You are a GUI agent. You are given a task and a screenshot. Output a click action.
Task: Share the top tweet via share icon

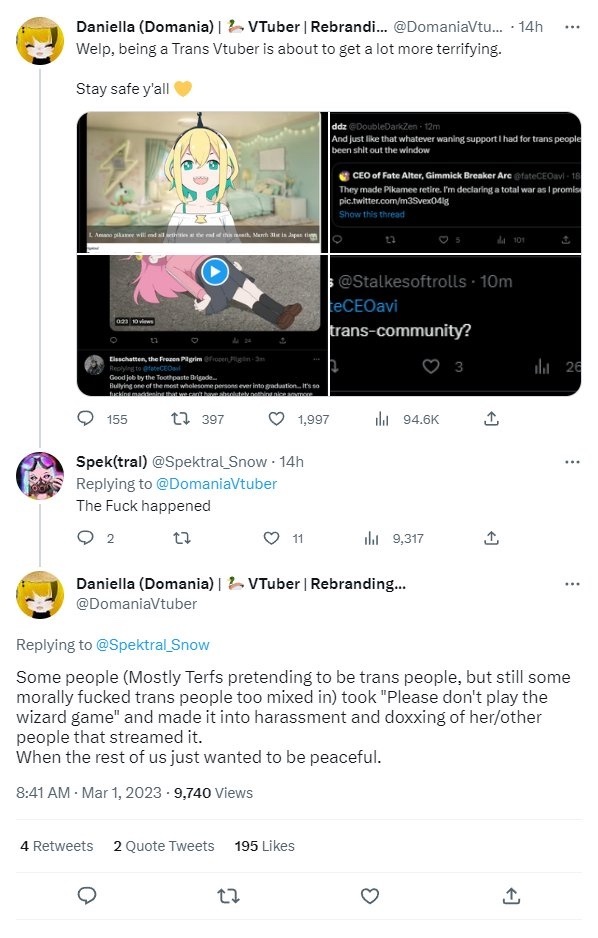[491, 418]
